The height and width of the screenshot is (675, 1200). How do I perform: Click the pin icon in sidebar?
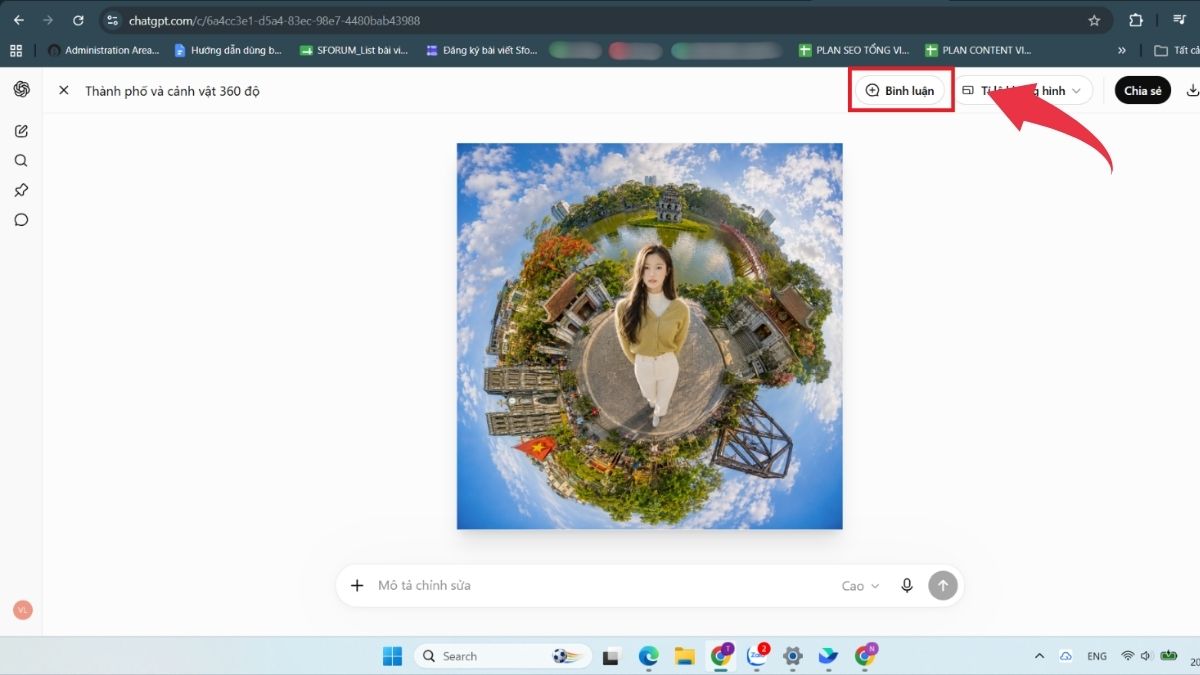point(21,190)
